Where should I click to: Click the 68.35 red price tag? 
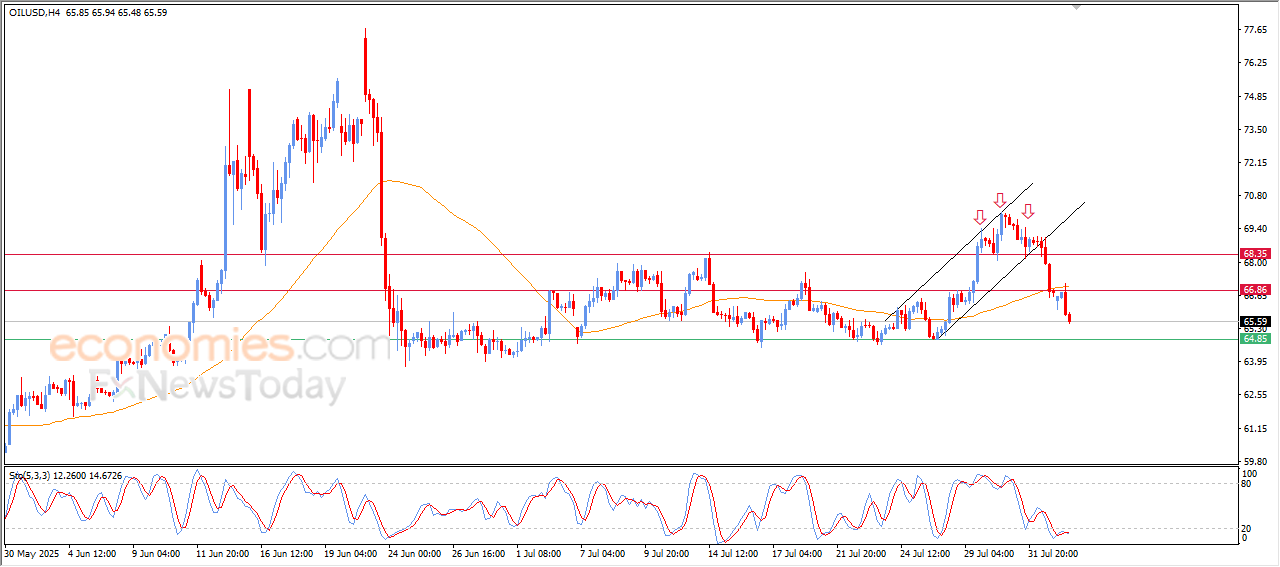[1254, 254]
